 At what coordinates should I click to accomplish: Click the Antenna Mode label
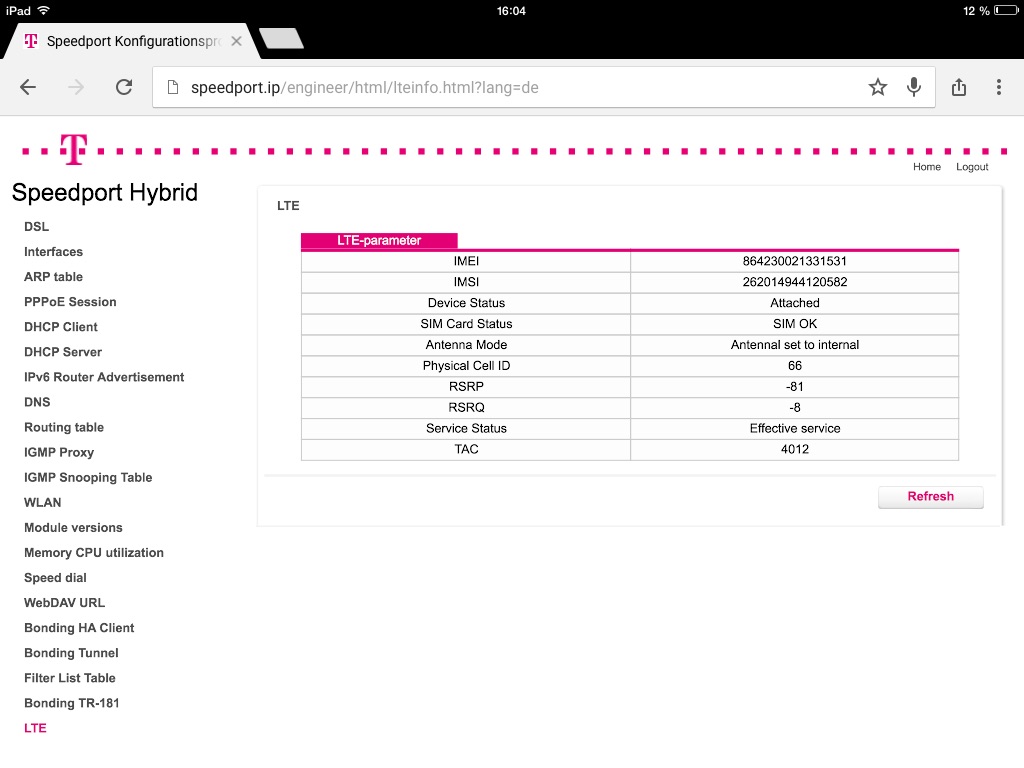click(x=466, y=345)
